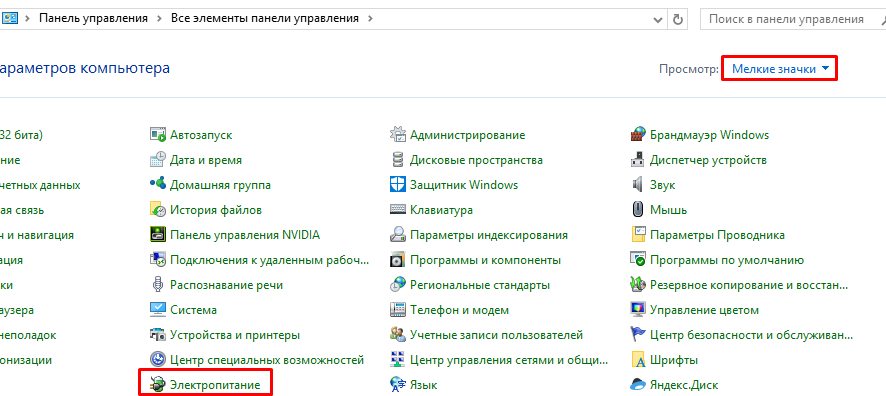
Task: Open the Дата и время icon
Action: [x=158, y=160]
